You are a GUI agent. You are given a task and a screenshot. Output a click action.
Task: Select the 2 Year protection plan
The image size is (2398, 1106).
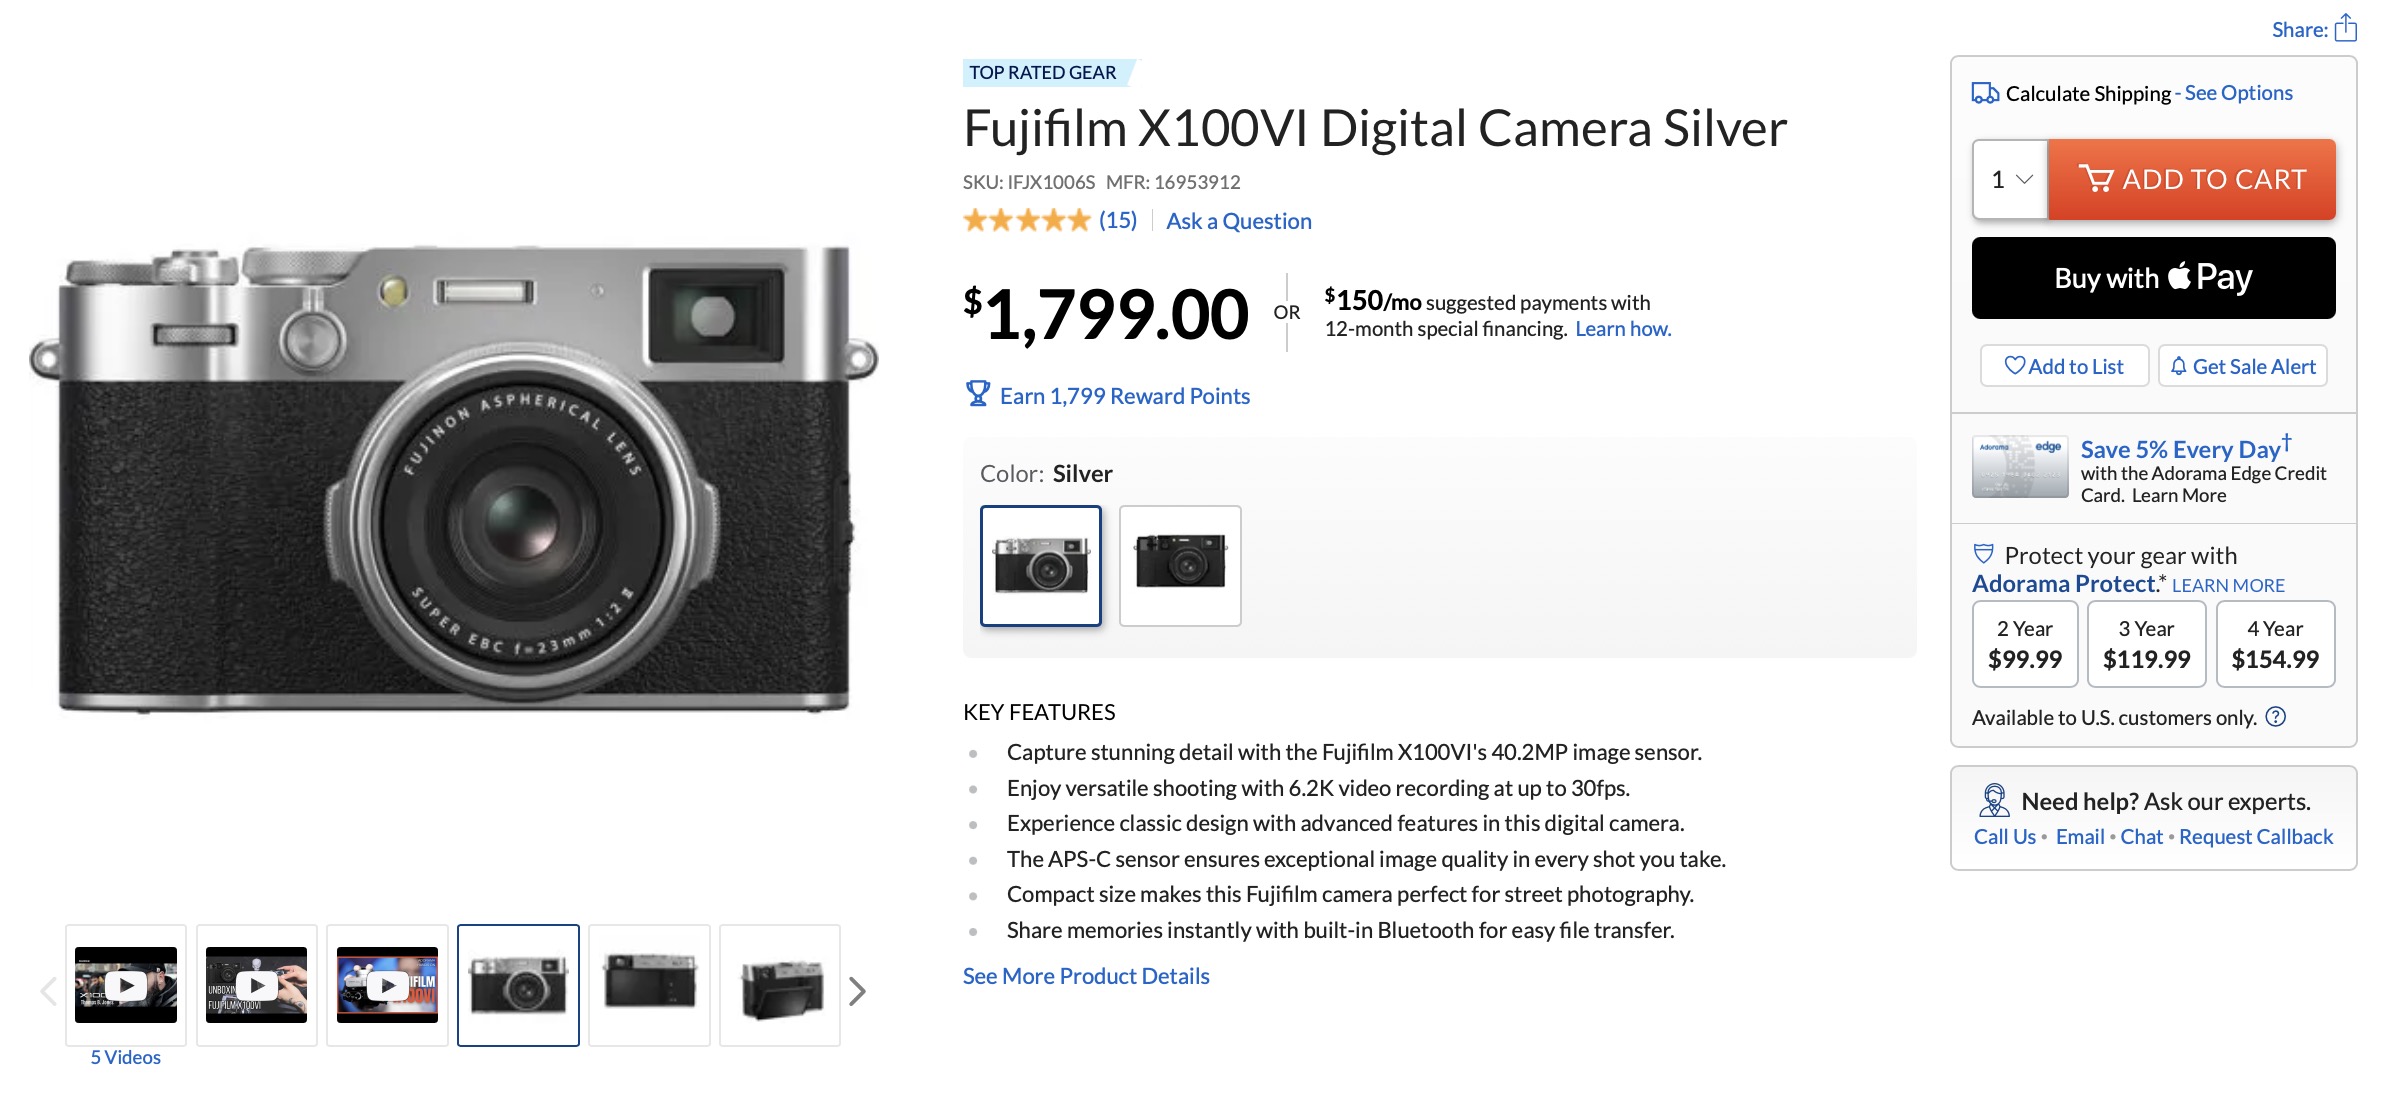point(2024,644)
